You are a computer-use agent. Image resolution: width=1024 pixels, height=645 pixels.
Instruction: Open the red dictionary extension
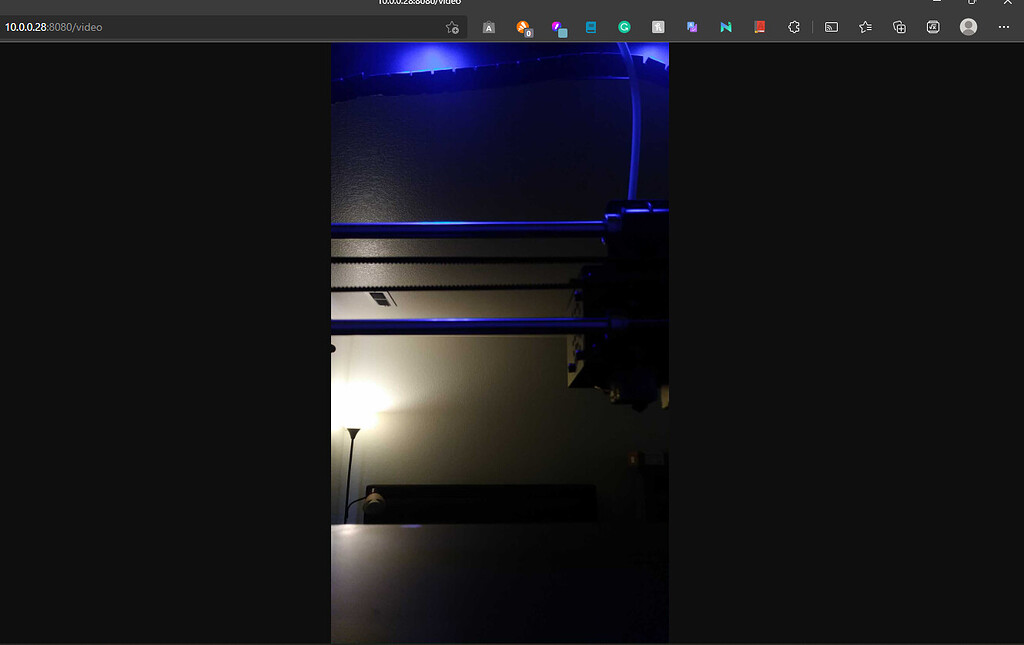[x=759, y=27]
